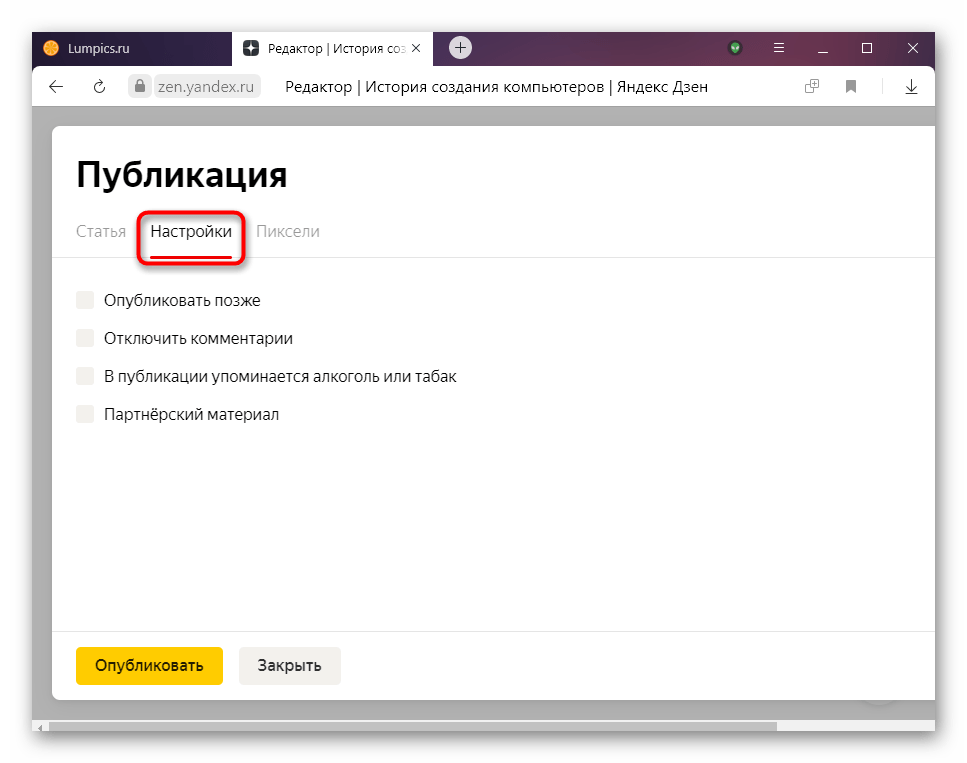Click the copy-page icon in address bar
Screen dimensions: 967x763
812,86
